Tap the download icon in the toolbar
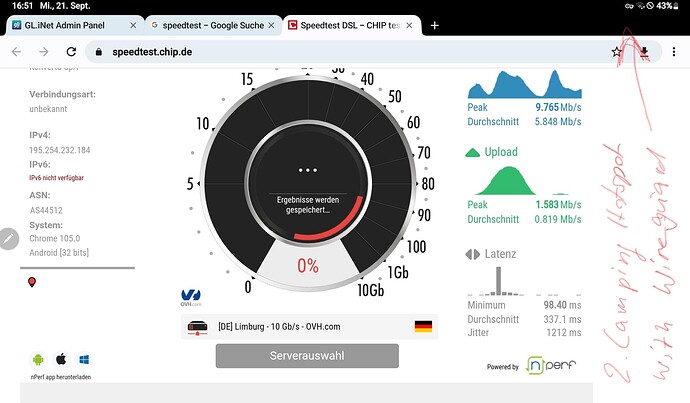Image resolution: width=690 pixels, height=403 pixels. coord(645,51)
